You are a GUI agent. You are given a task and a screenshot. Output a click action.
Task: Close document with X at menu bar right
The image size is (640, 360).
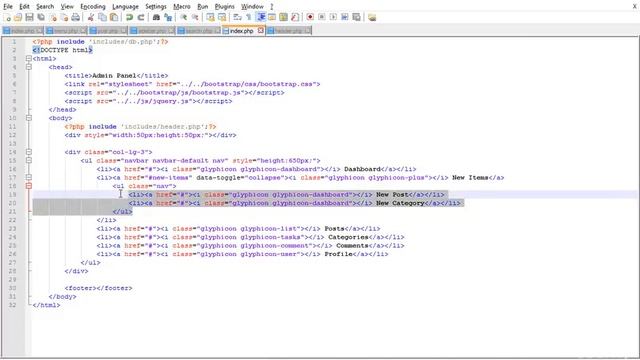pos(635,6)
